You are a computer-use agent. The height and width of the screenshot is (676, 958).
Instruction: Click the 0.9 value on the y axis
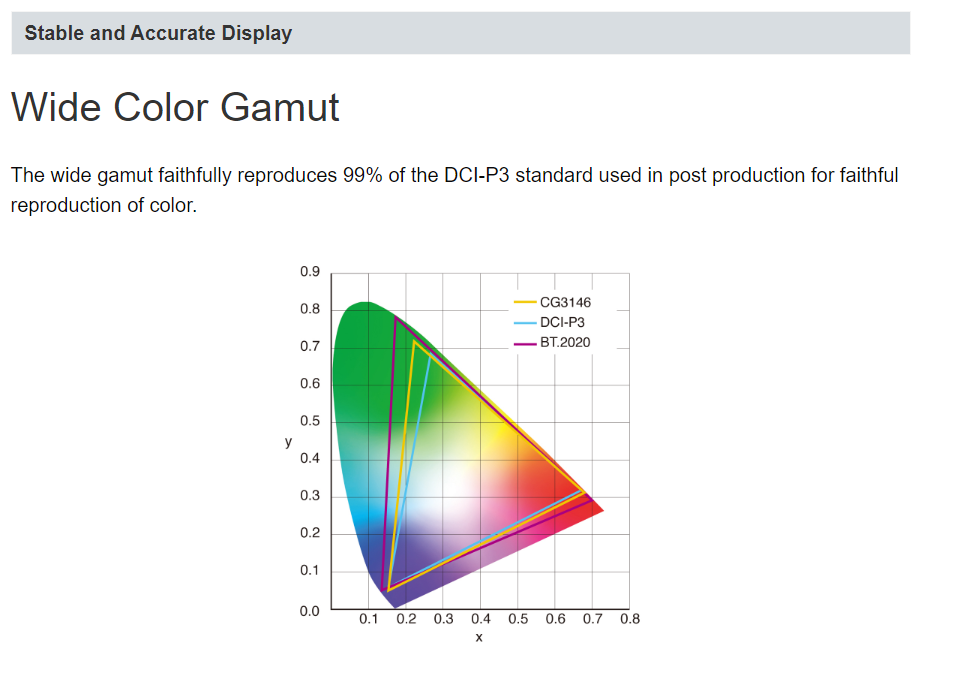310,271
